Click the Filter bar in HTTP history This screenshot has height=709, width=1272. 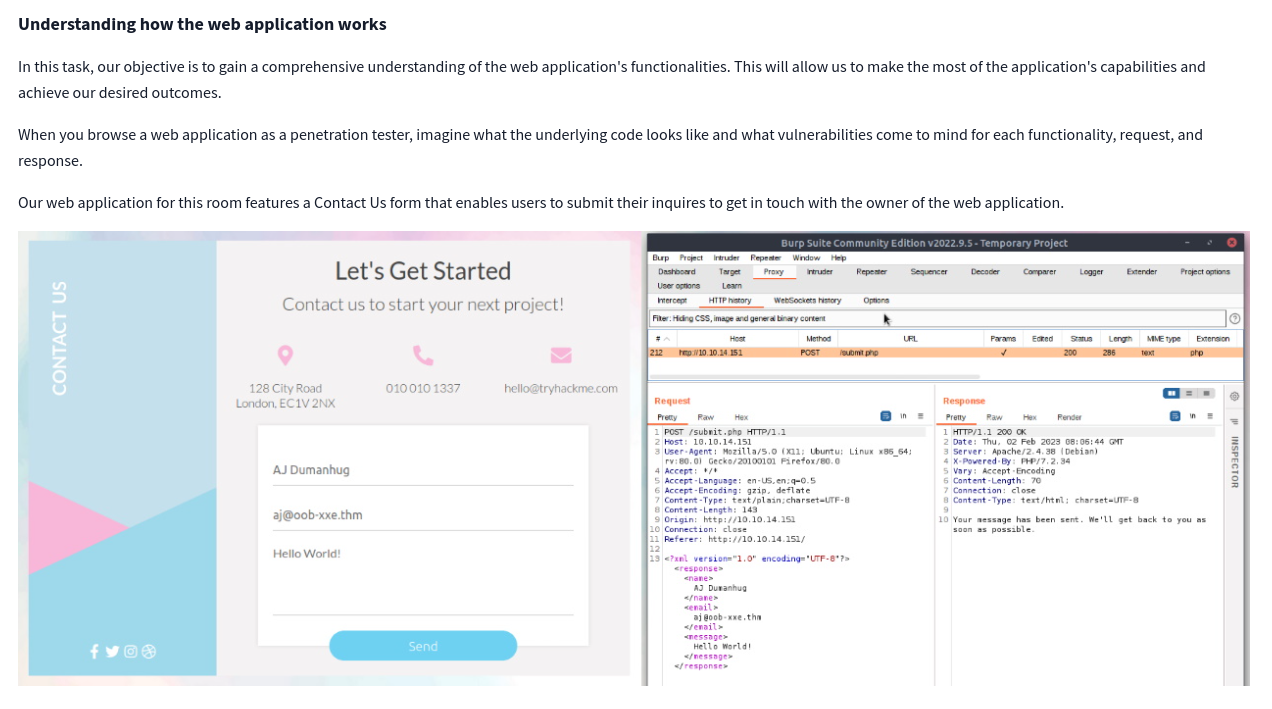[937, 319]
